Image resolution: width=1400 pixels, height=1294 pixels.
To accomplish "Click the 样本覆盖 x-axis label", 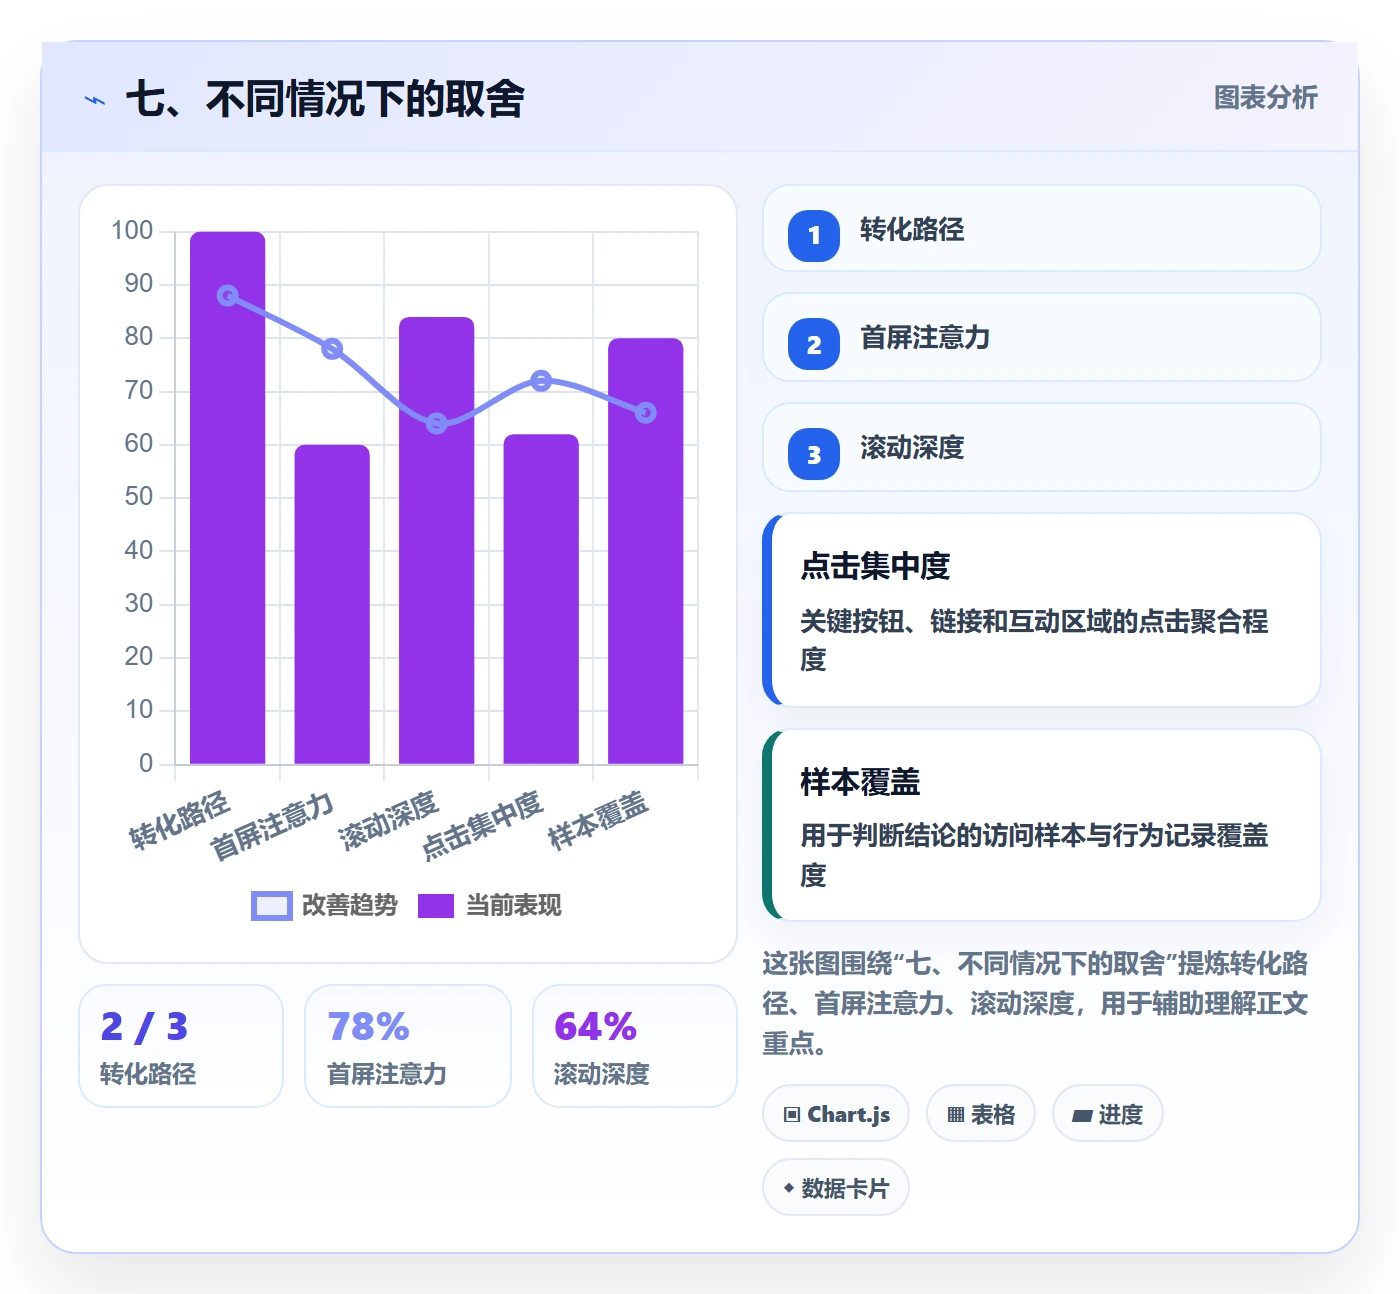I will (x=600, y=820).
